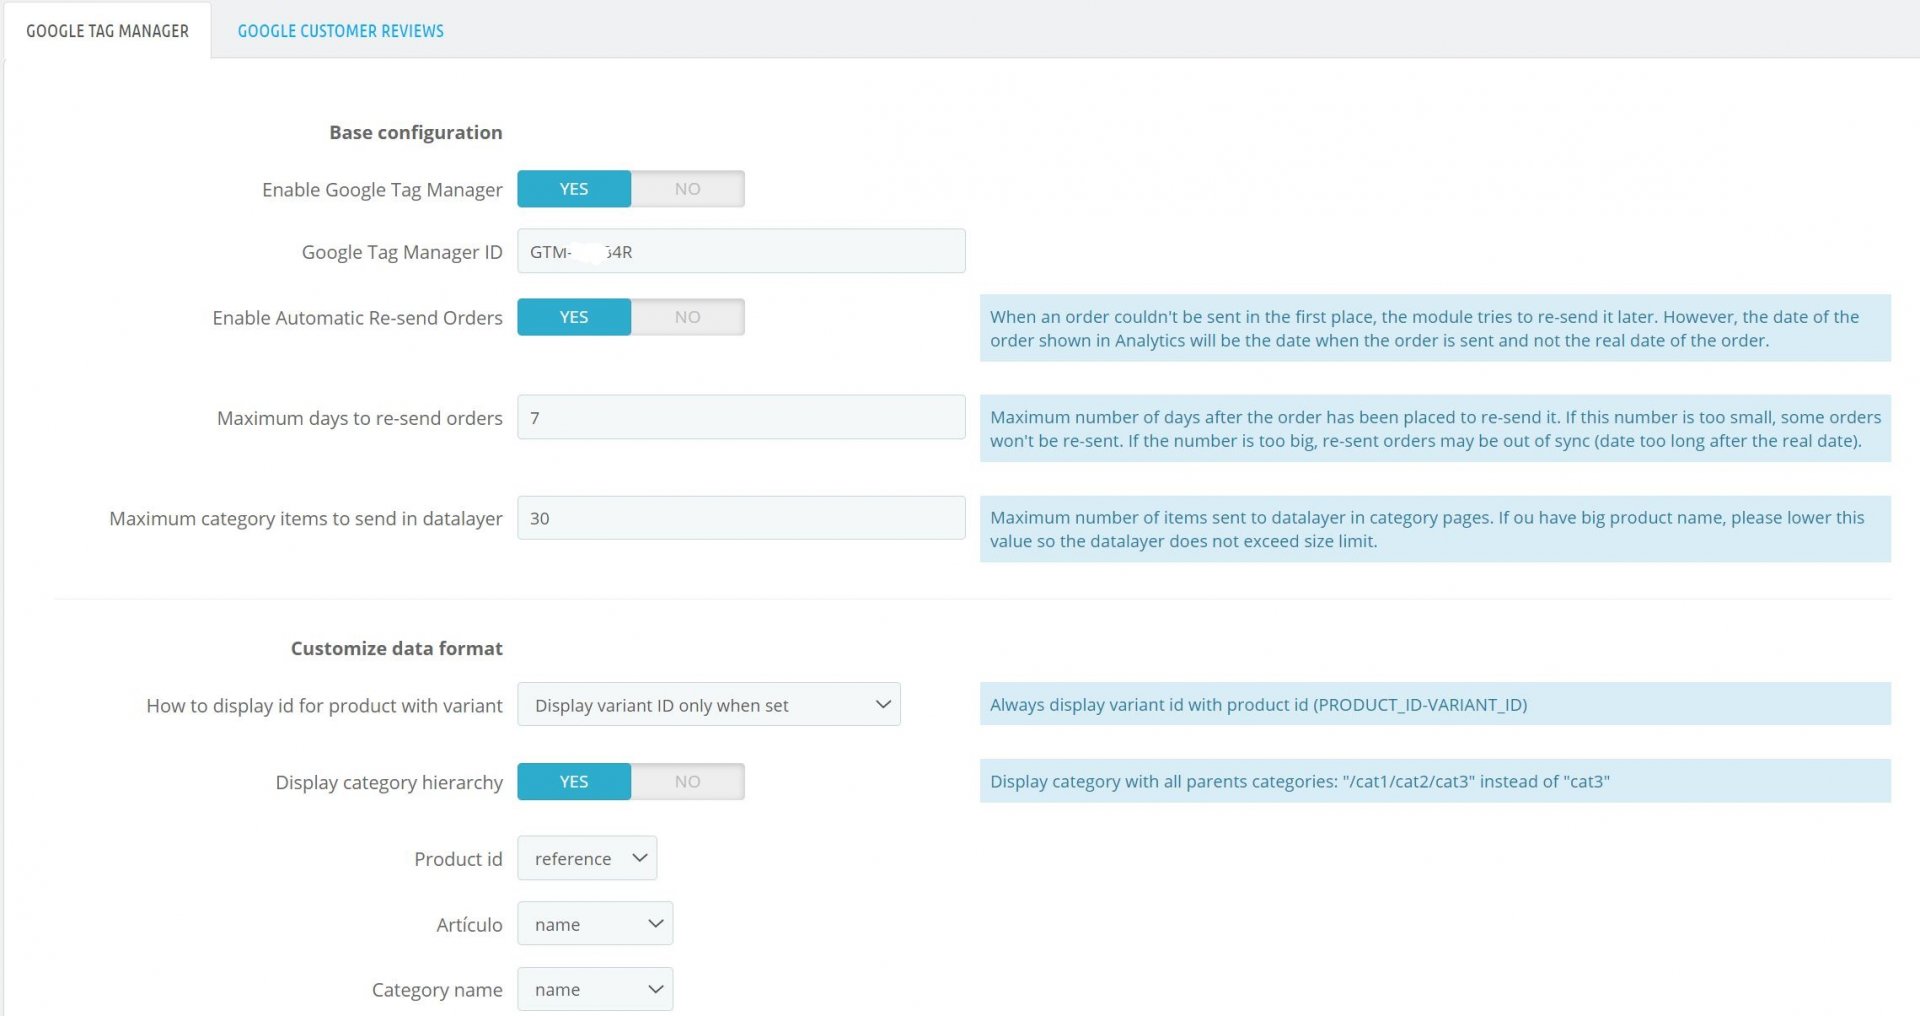Open the variant ID display dropdown
Screen dimensions: 1920x1016
tap(709, 704)
